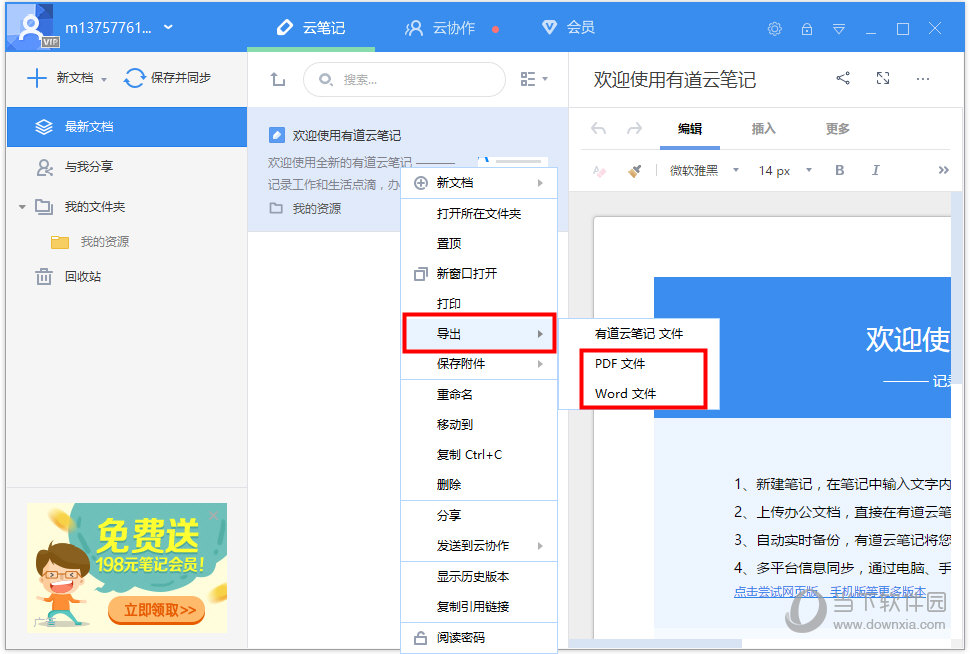
Task: Open the list view mode dropdown
Action: pos(533,79)
